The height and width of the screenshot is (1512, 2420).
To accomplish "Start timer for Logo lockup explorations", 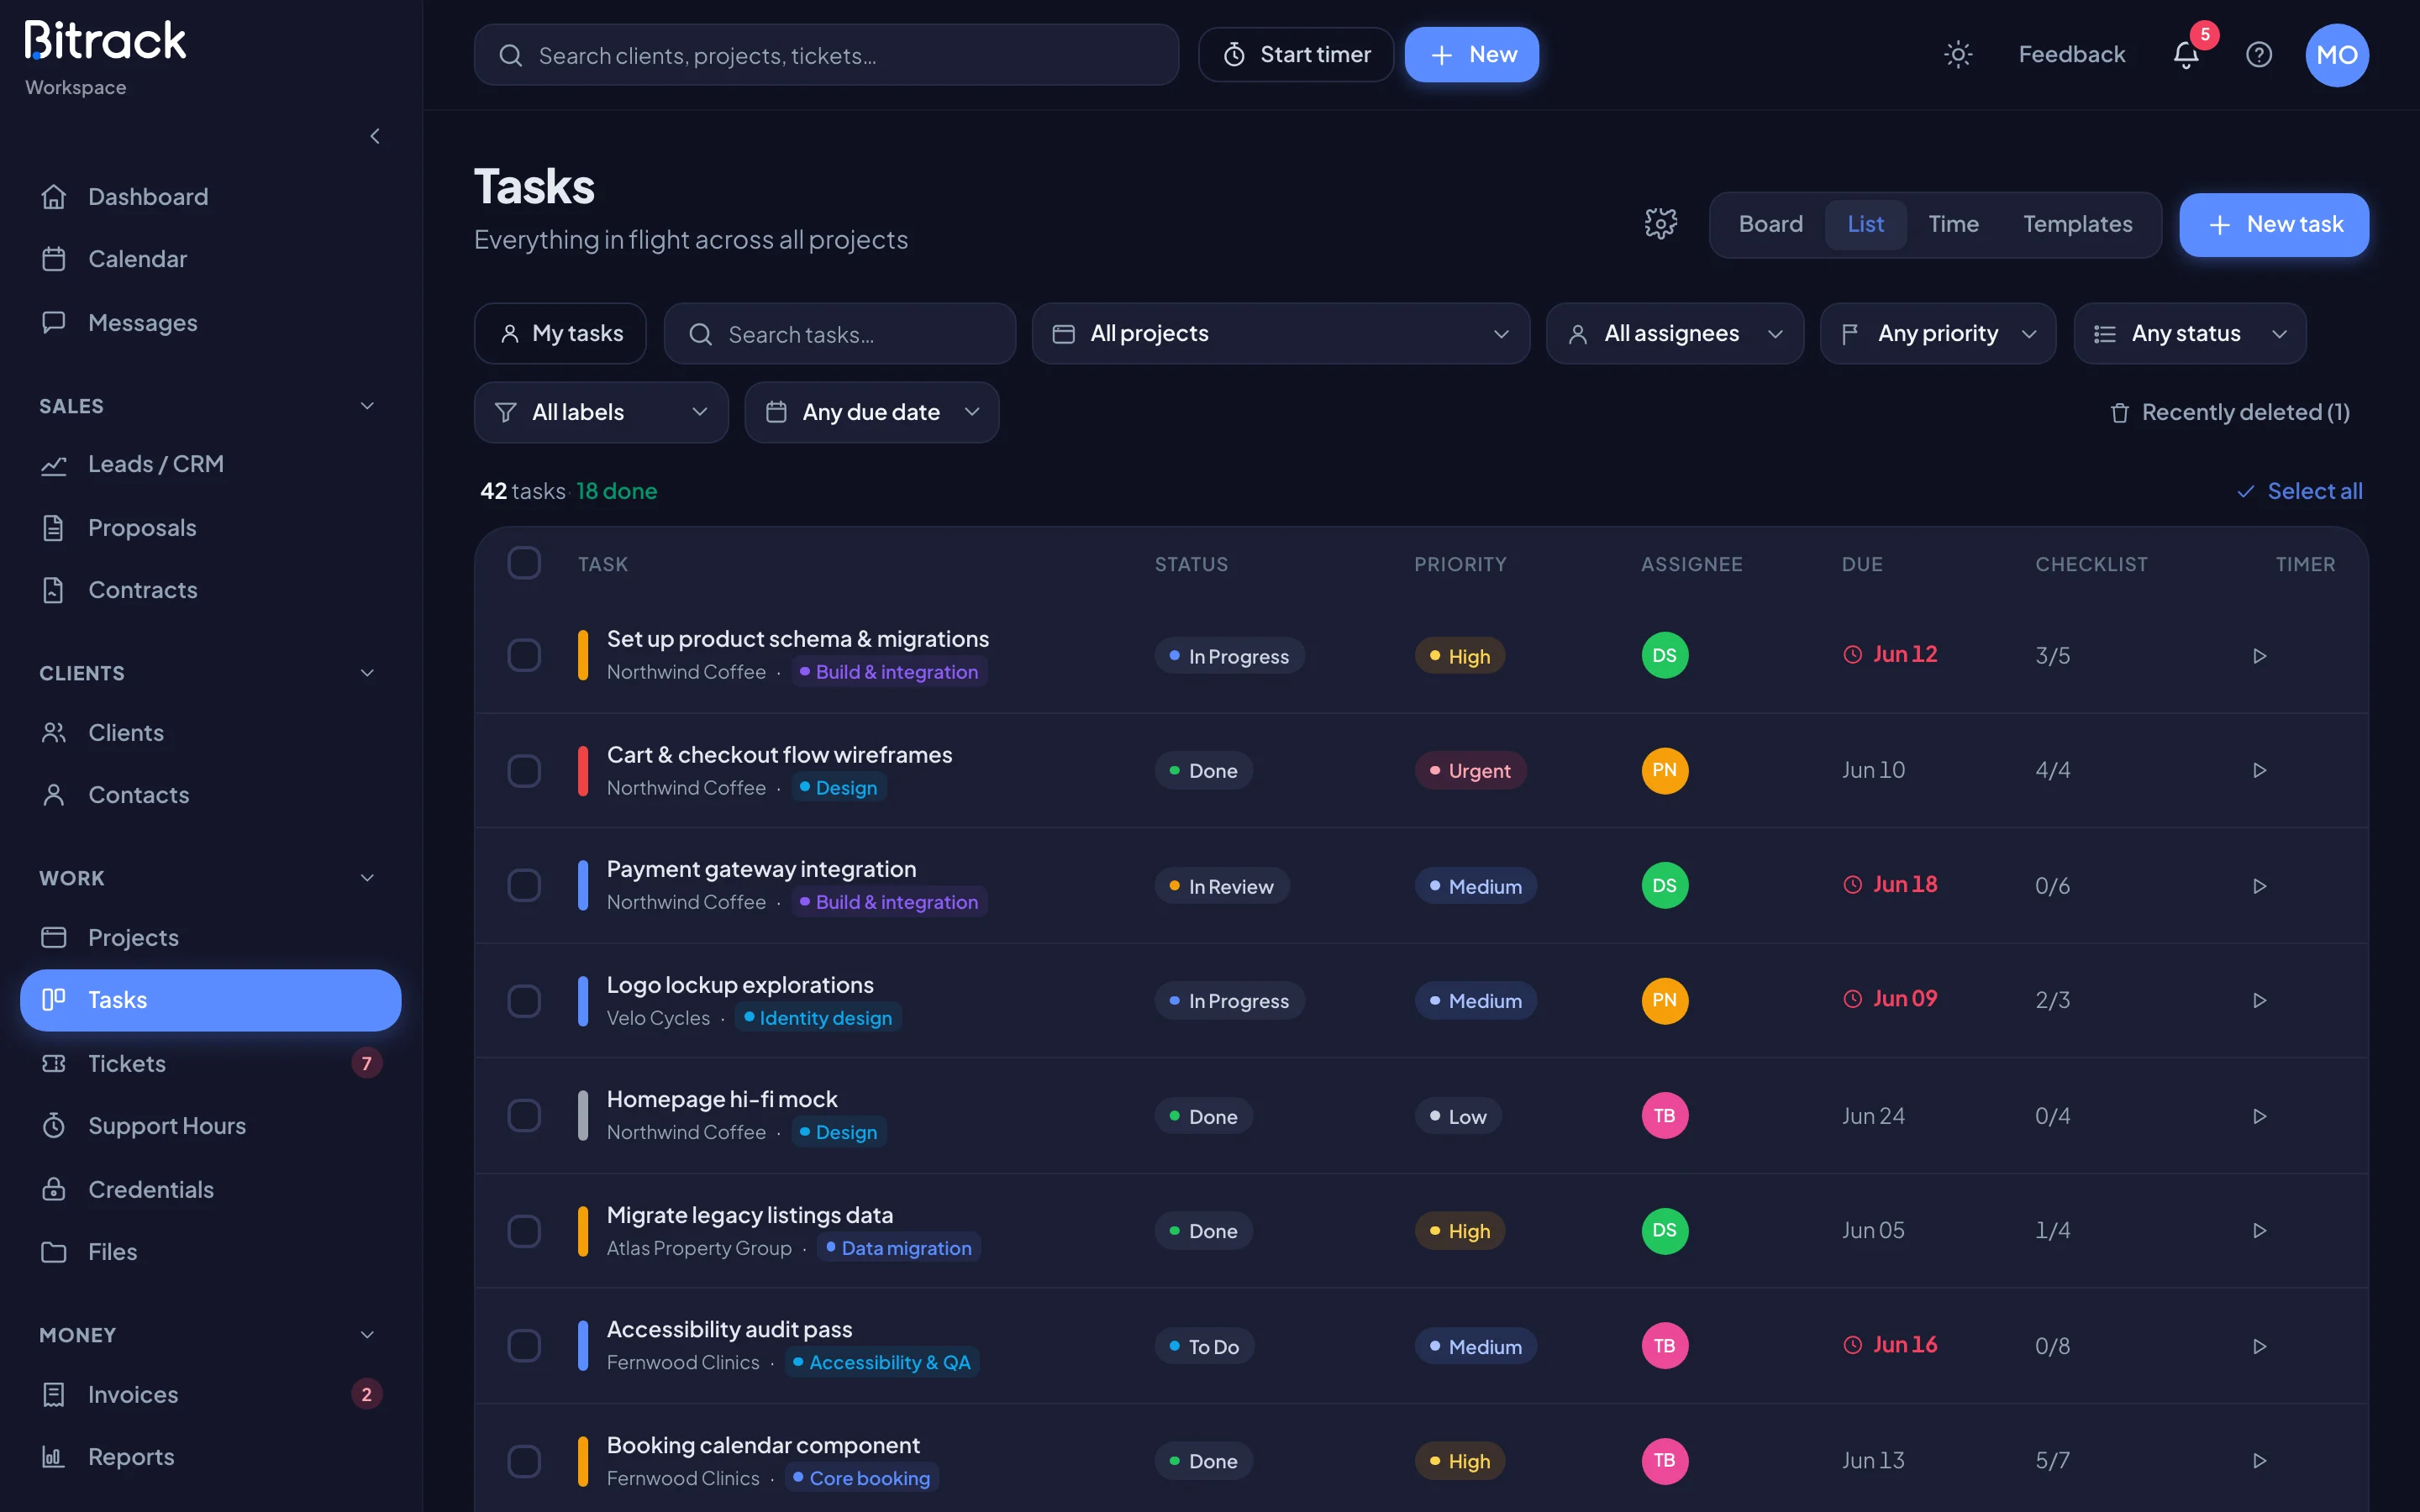I will coord(2259,1000).
